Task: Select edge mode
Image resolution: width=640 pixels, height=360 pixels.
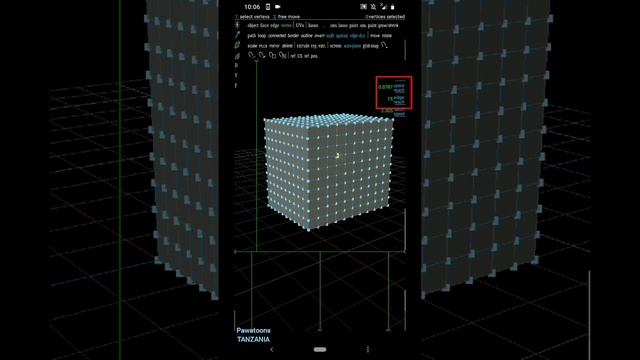Action: coord(275,25)
